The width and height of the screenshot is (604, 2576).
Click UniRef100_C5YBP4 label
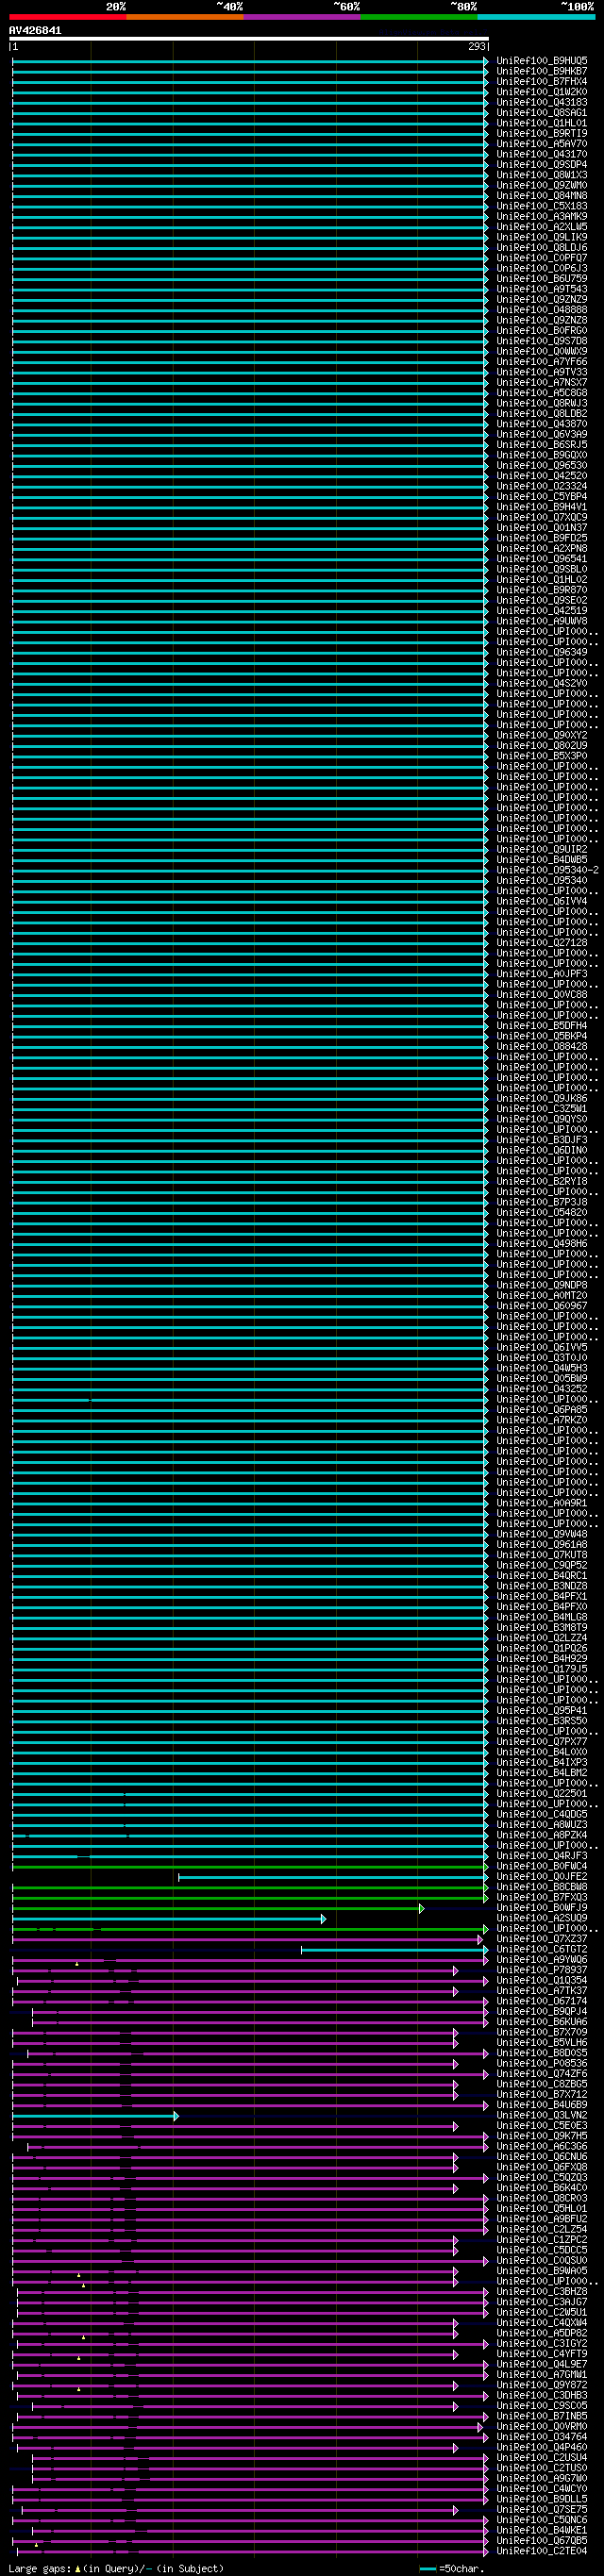[542, 496]
